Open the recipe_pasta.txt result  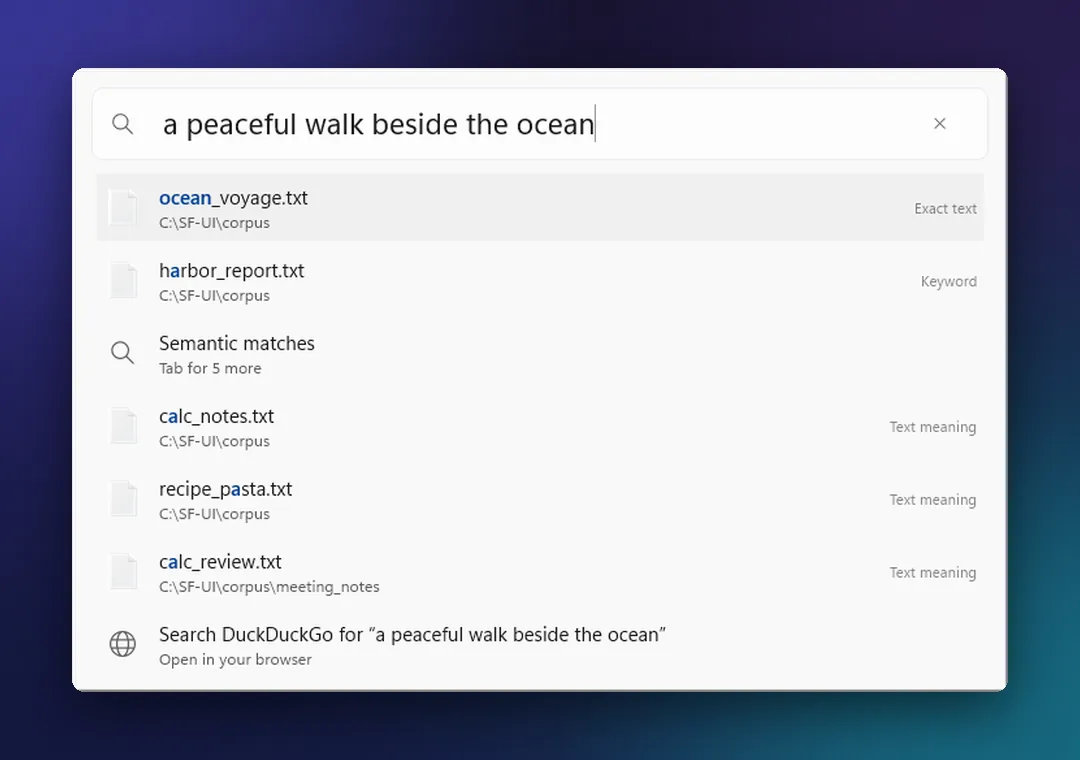539,500
